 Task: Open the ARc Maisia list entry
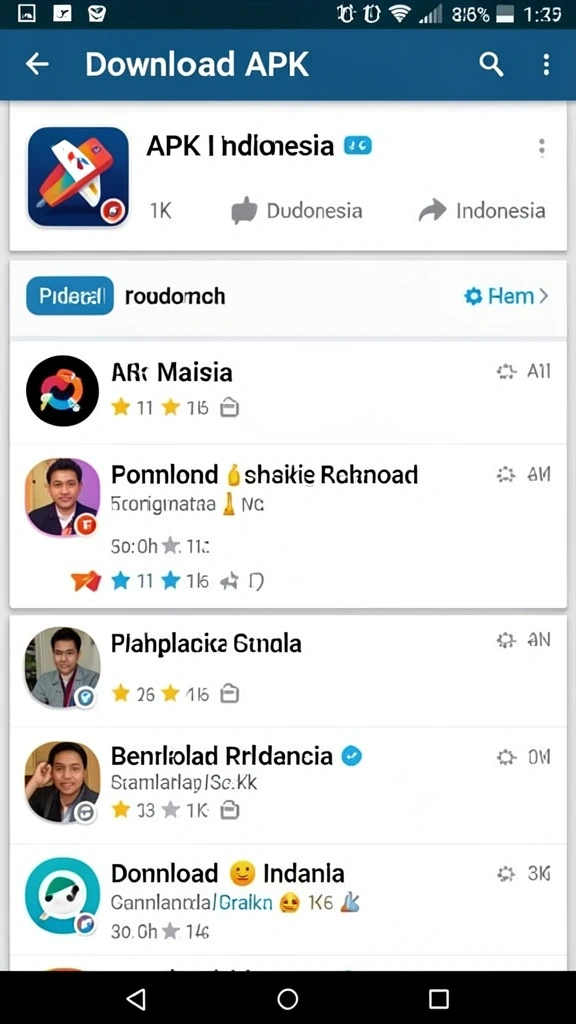tap(288, 392)
